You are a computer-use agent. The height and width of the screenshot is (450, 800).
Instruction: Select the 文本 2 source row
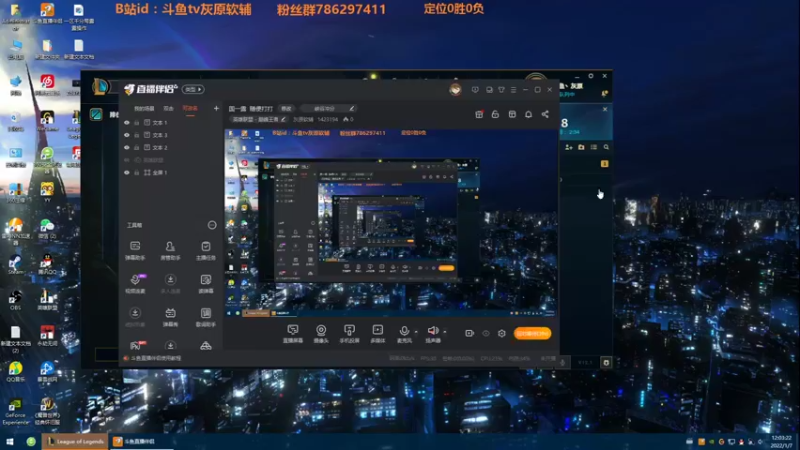coord(171,147)
